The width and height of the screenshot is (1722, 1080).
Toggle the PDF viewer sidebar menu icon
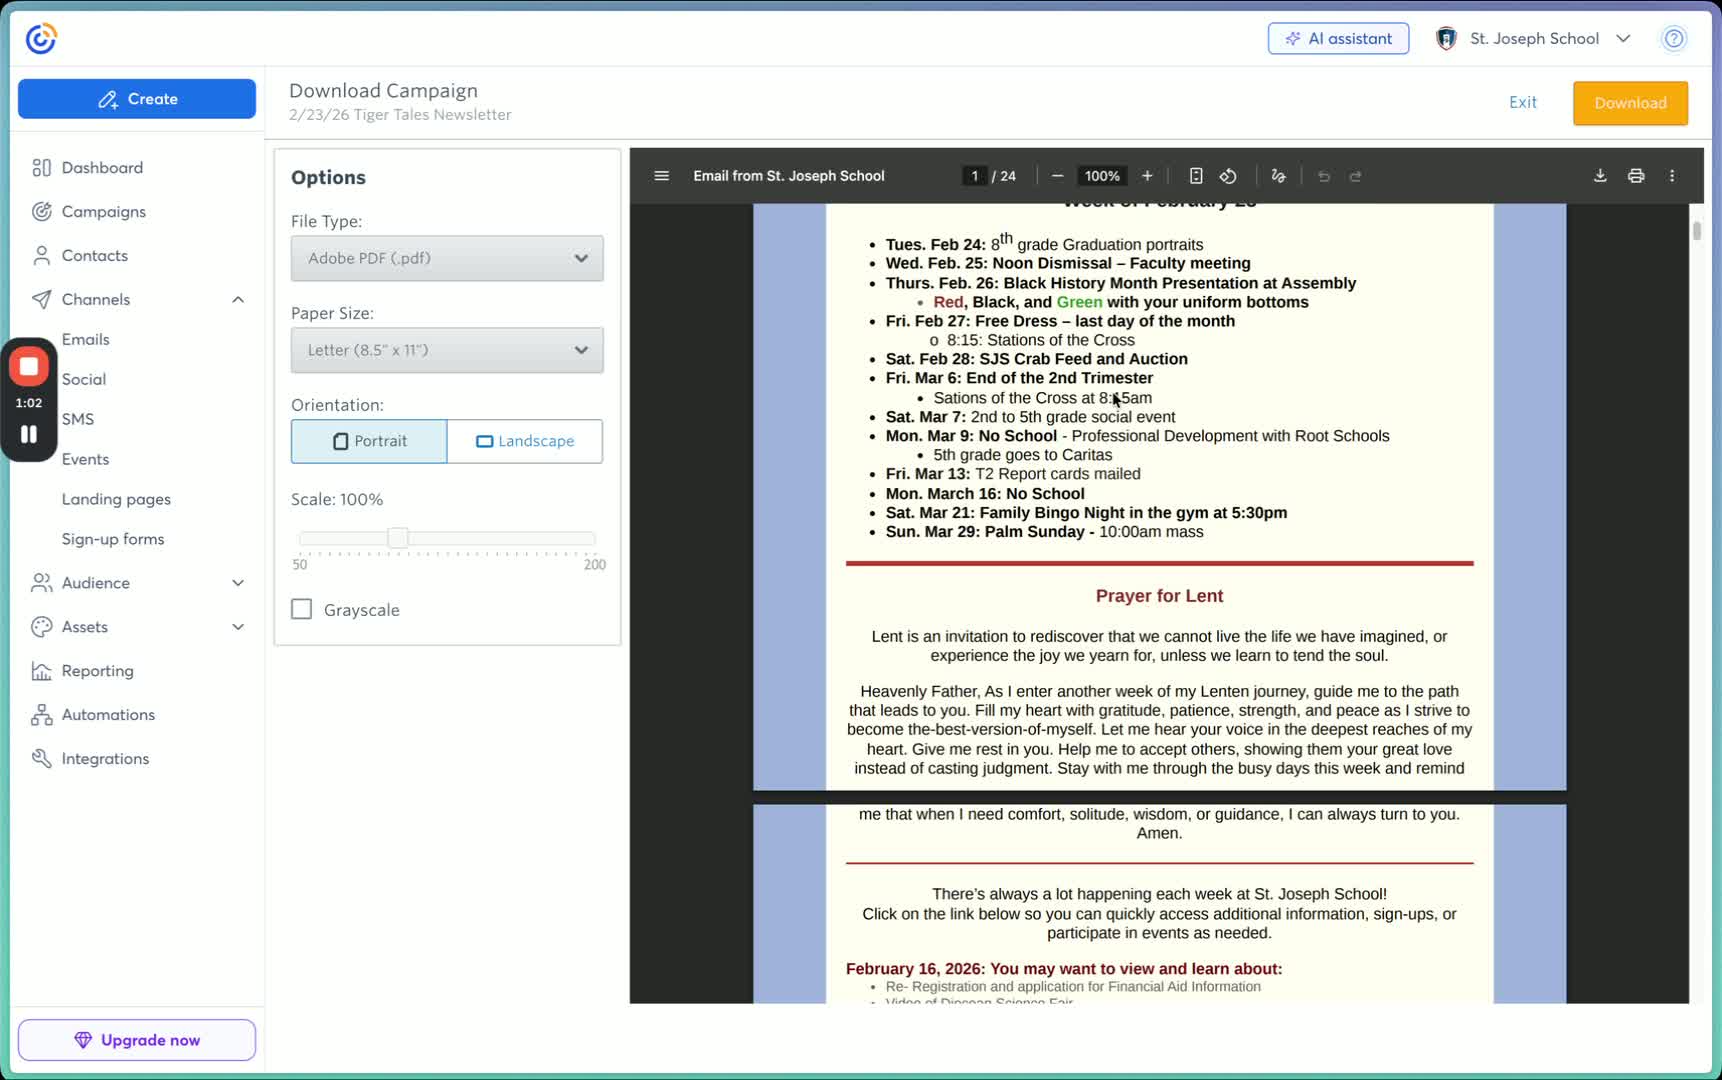tap(661, 176)
